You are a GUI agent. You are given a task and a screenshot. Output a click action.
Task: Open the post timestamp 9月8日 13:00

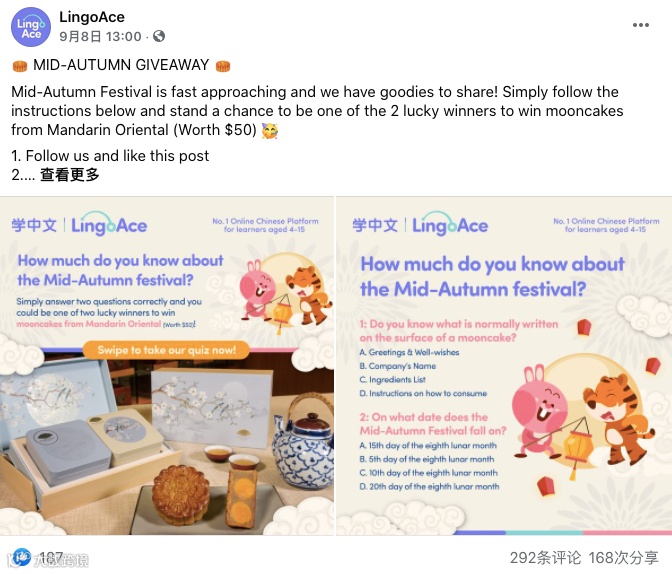[100, 36]
